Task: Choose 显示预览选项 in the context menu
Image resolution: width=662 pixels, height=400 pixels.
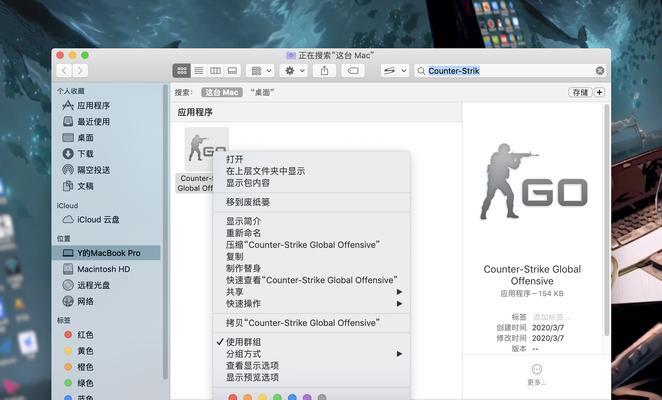Action: 312,377
